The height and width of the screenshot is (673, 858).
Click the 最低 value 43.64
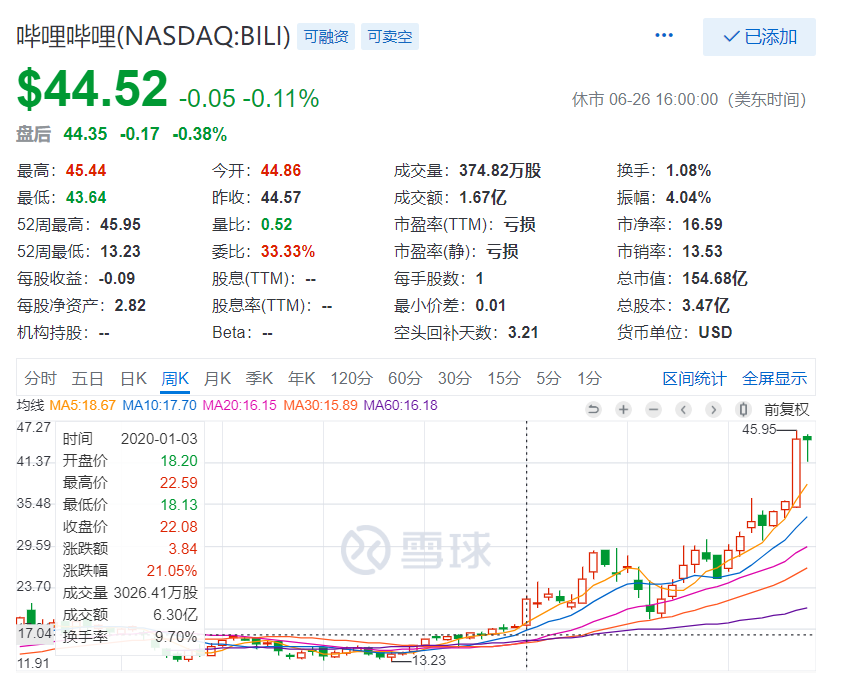pyautogui.click(x=86, y=198)
